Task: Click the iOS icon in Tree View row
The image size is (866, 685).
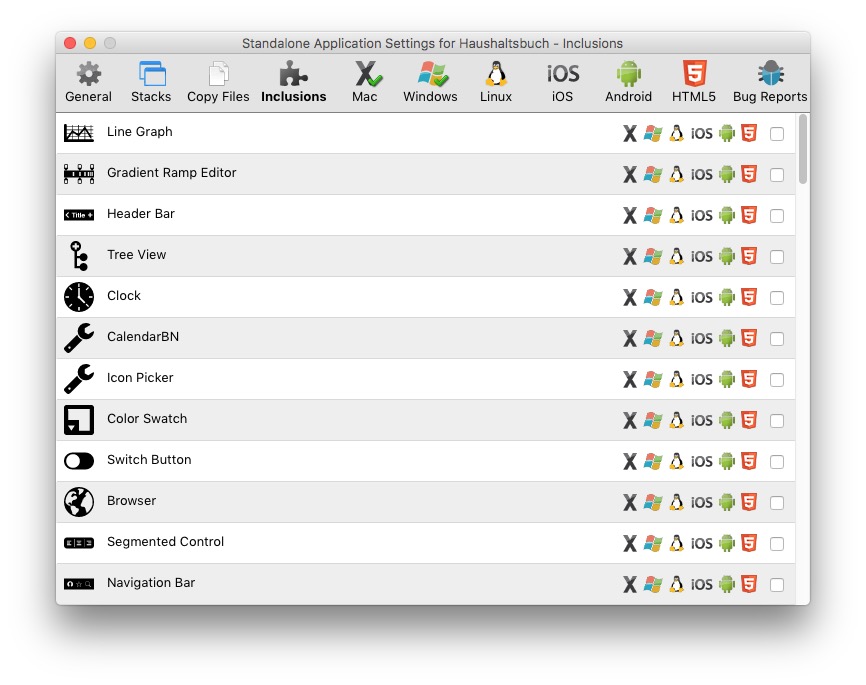Action: coord(701,256)
